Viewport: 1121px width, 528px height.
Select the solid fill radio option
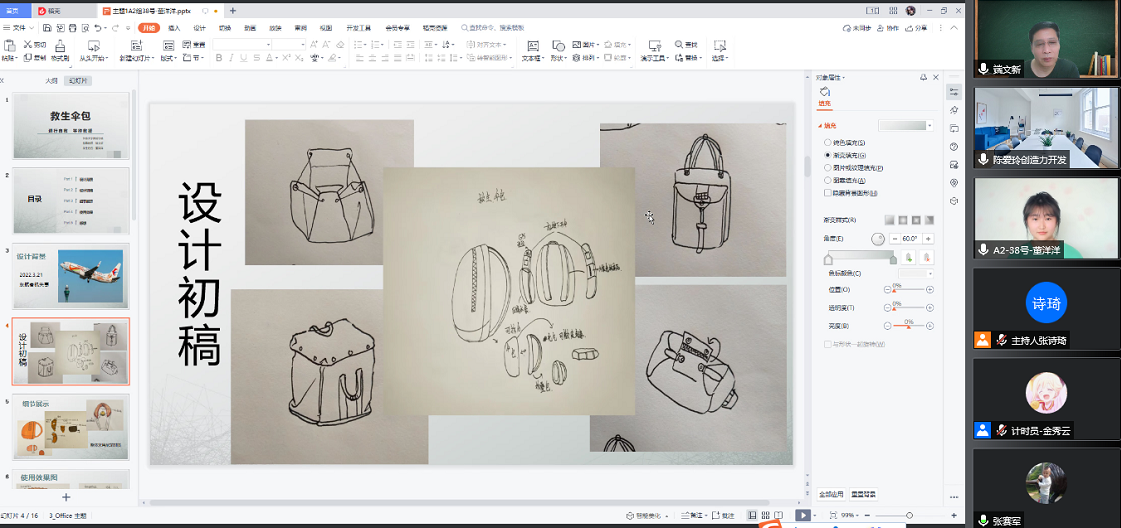point(827,143)
